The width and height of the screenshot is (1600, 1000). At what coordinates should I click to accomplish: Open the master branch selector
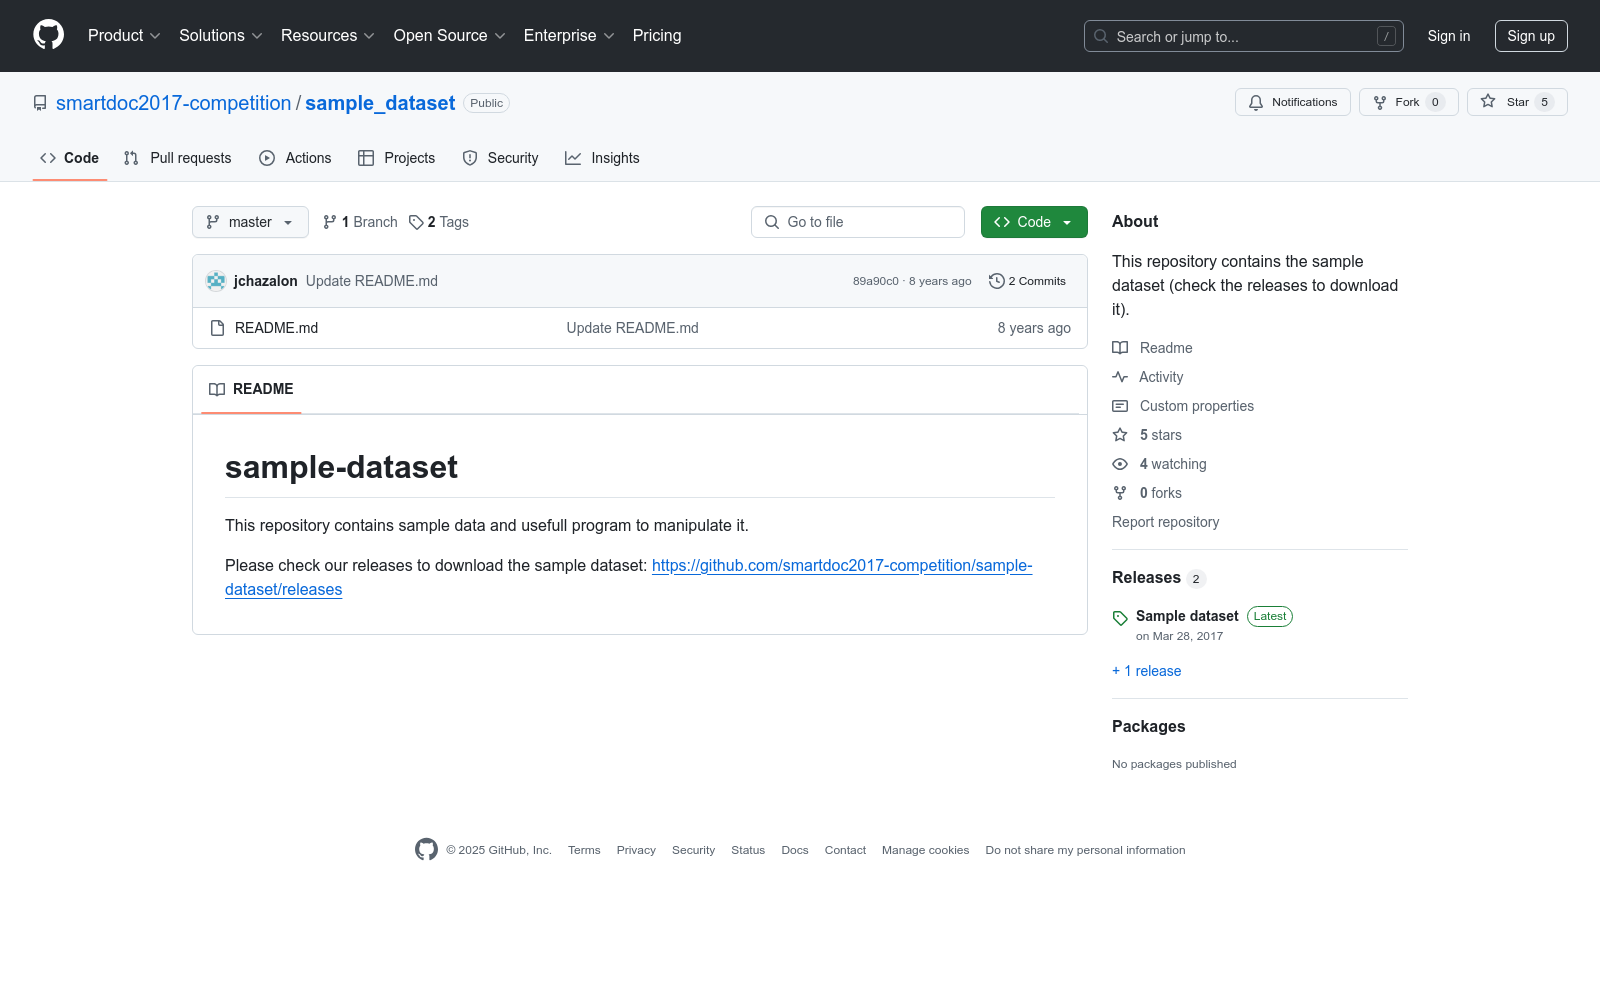point(250,222)
